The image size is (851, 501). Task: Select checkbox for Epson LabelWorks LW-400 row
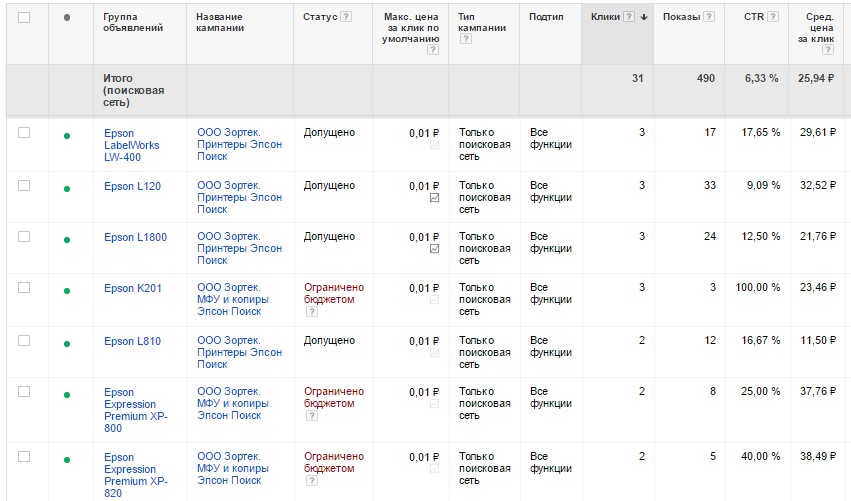[24, 132]
